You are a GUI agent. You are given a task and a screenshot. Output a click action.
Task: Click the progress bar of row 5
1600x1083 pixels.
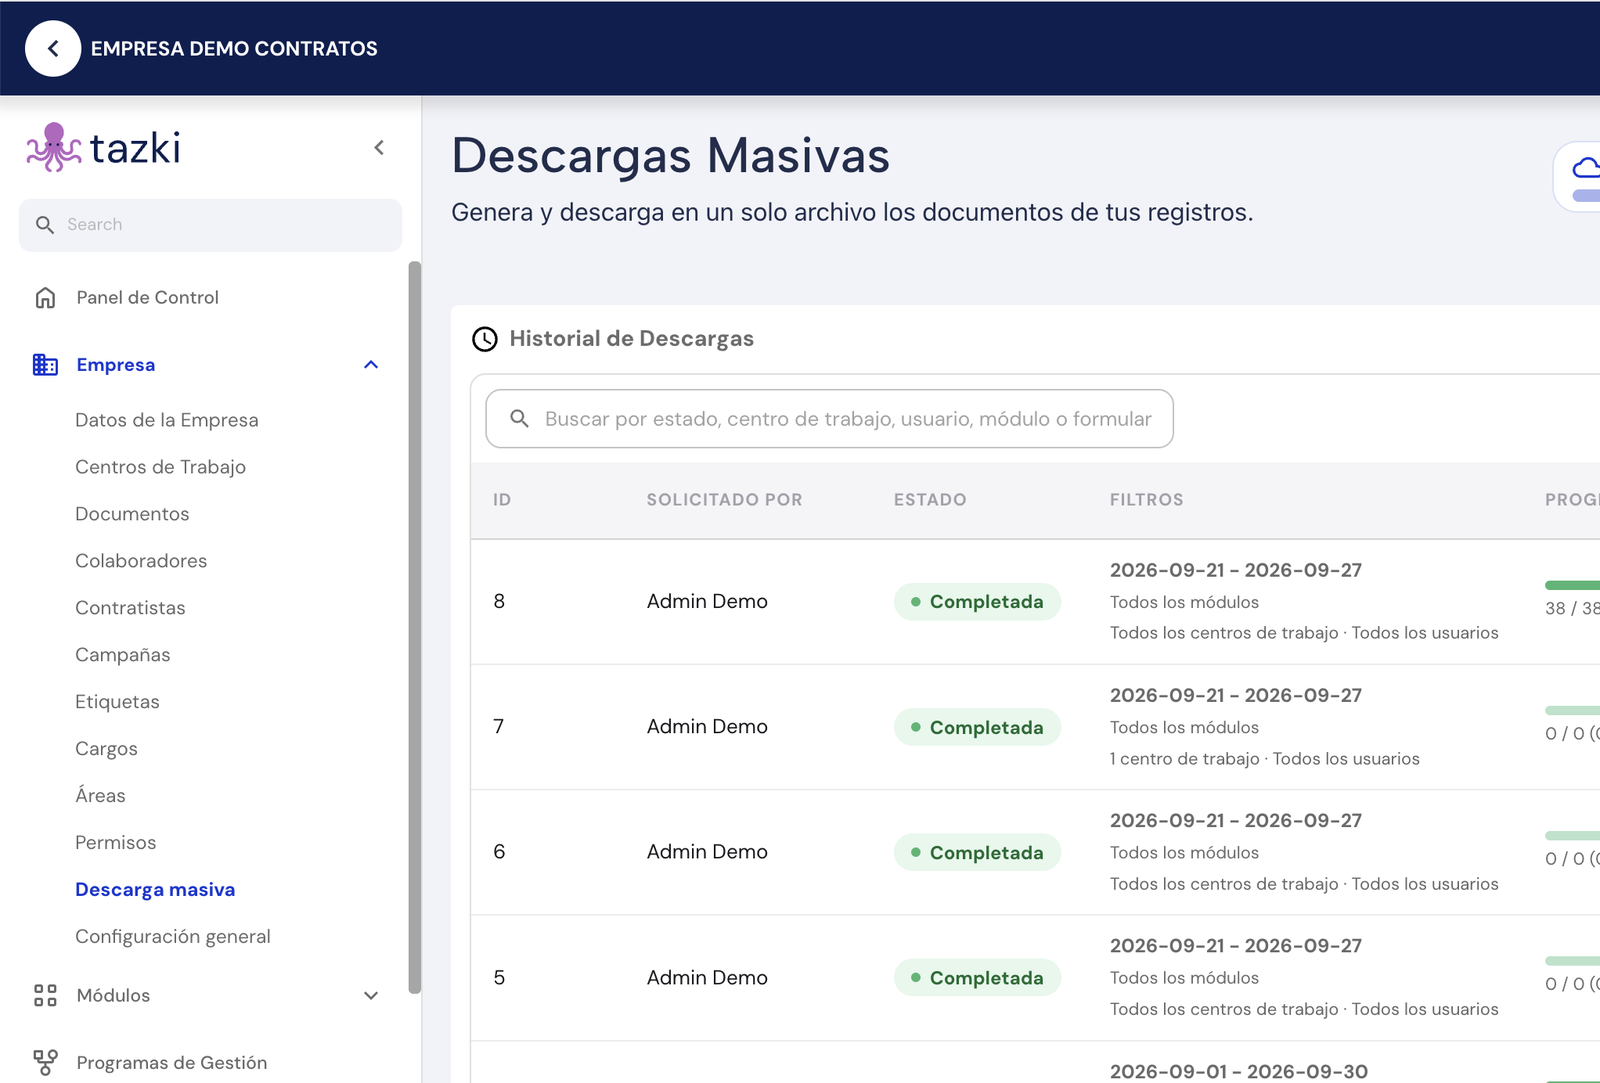(1572, 961)
